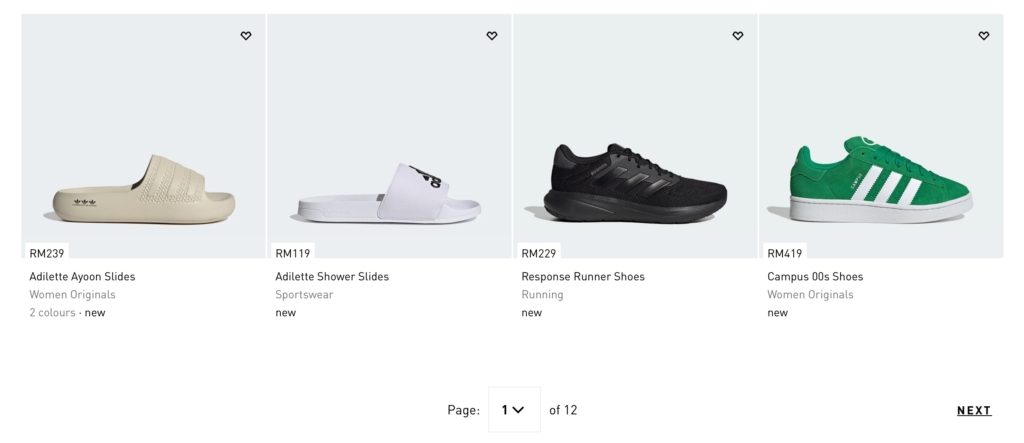Image resolution: width=1024 pixels, height=443 pixels.
Task: Go to NEXT page
Action: 974,410
